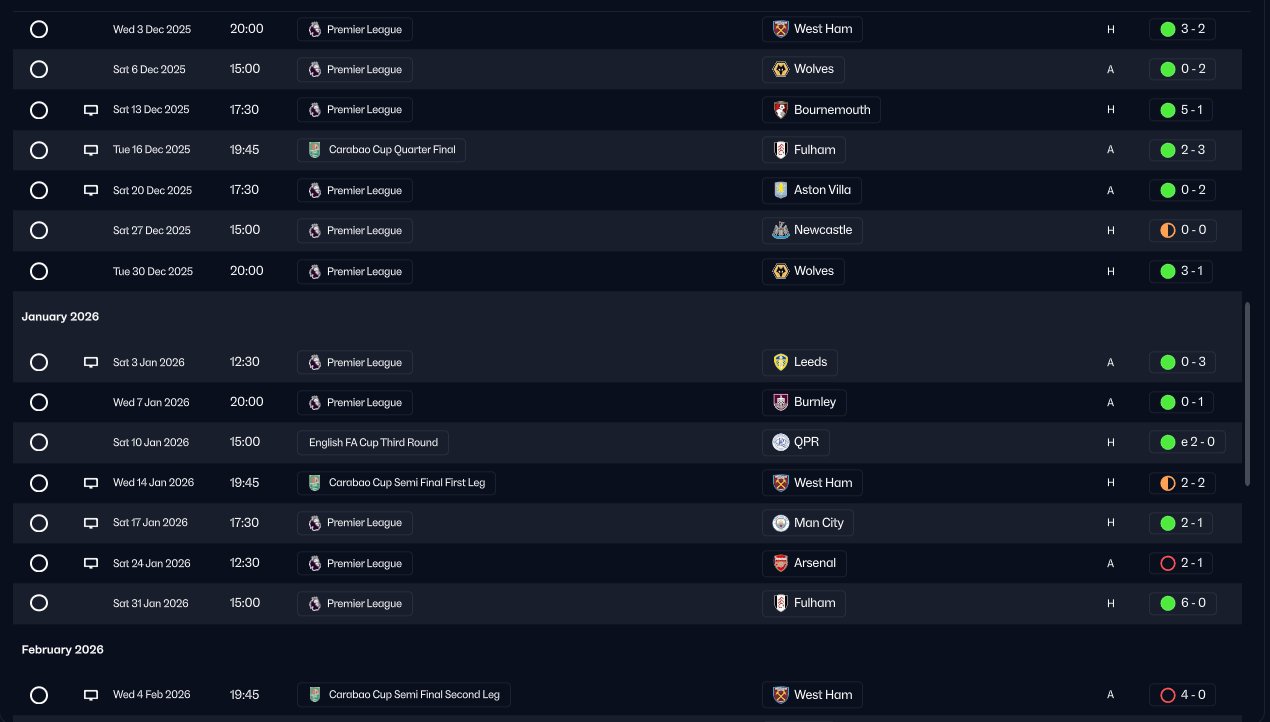Collapse the February 2026 month header
Screen dimensions: 1270x722
(x=63, y=650)
